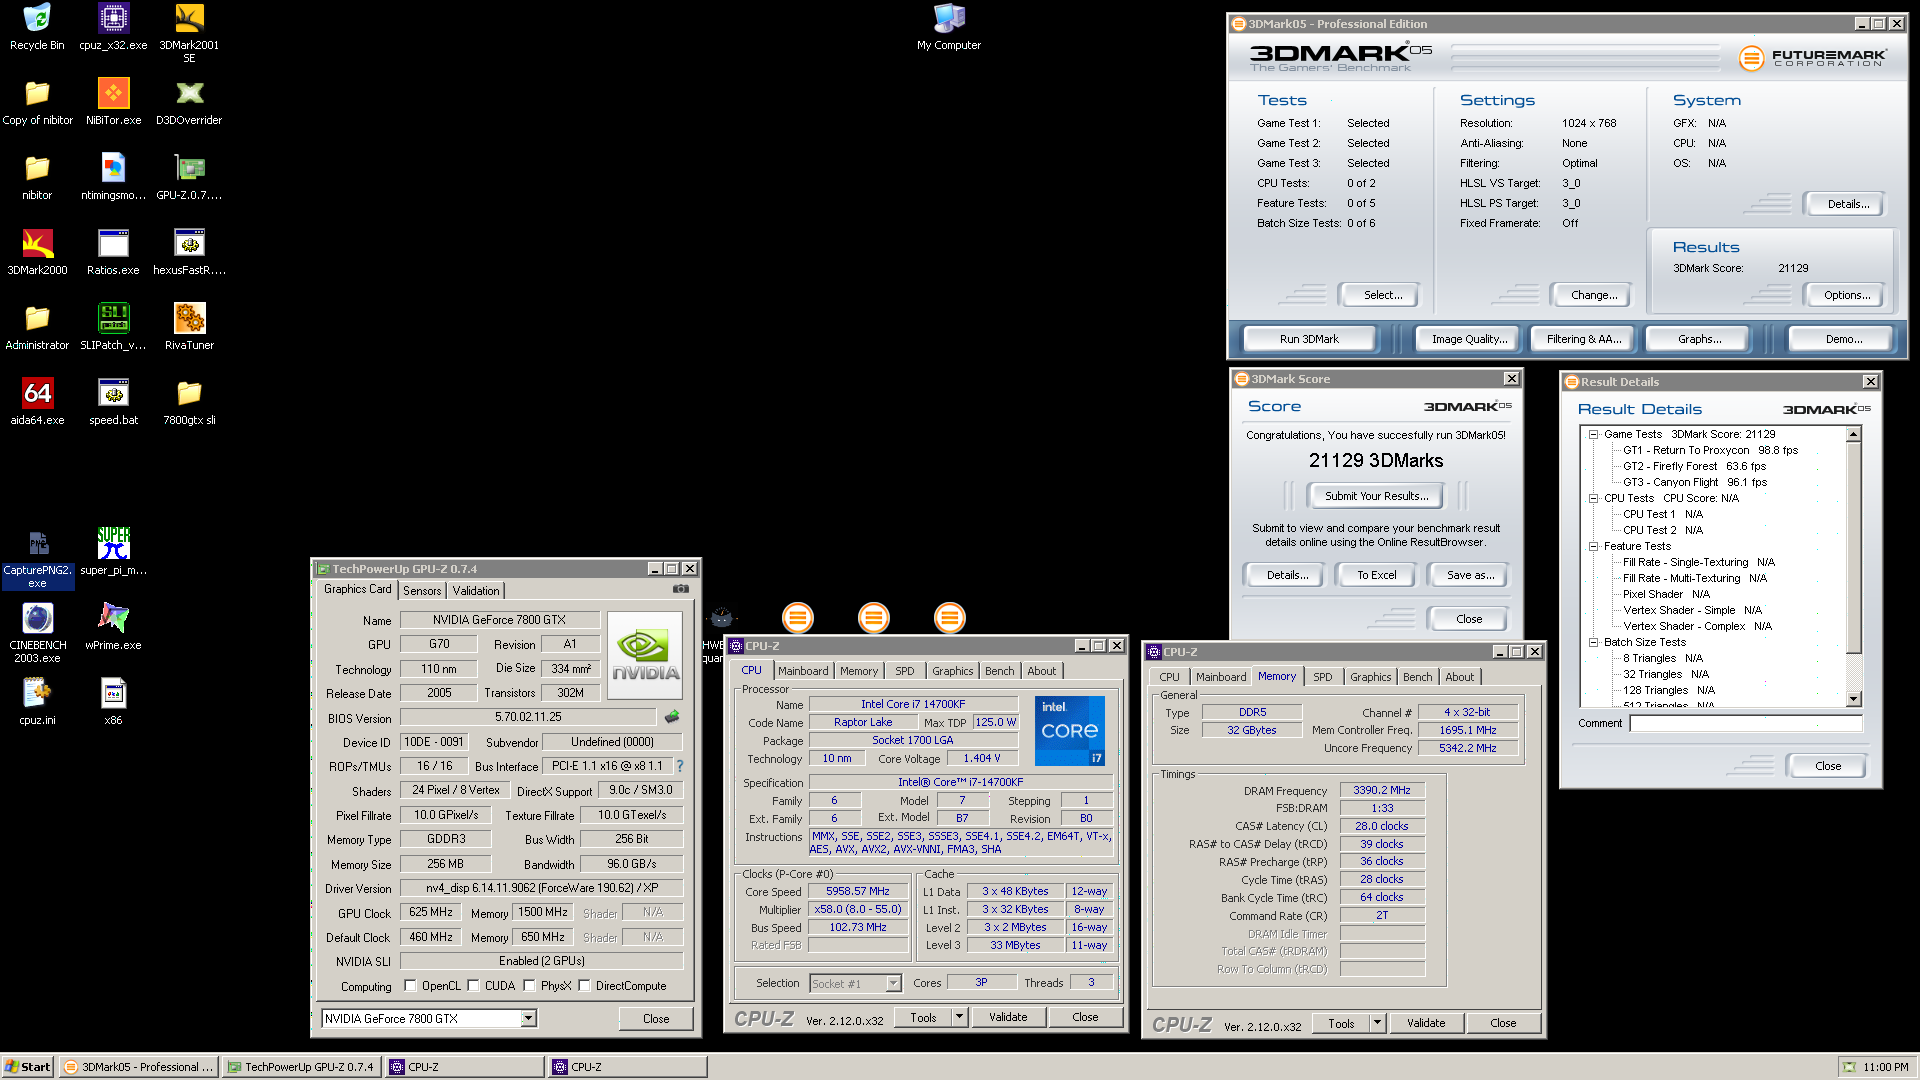Launch NiBiTor.exe desktop icon
This screenshot has height=1080, width=1920.
point(113,102)
